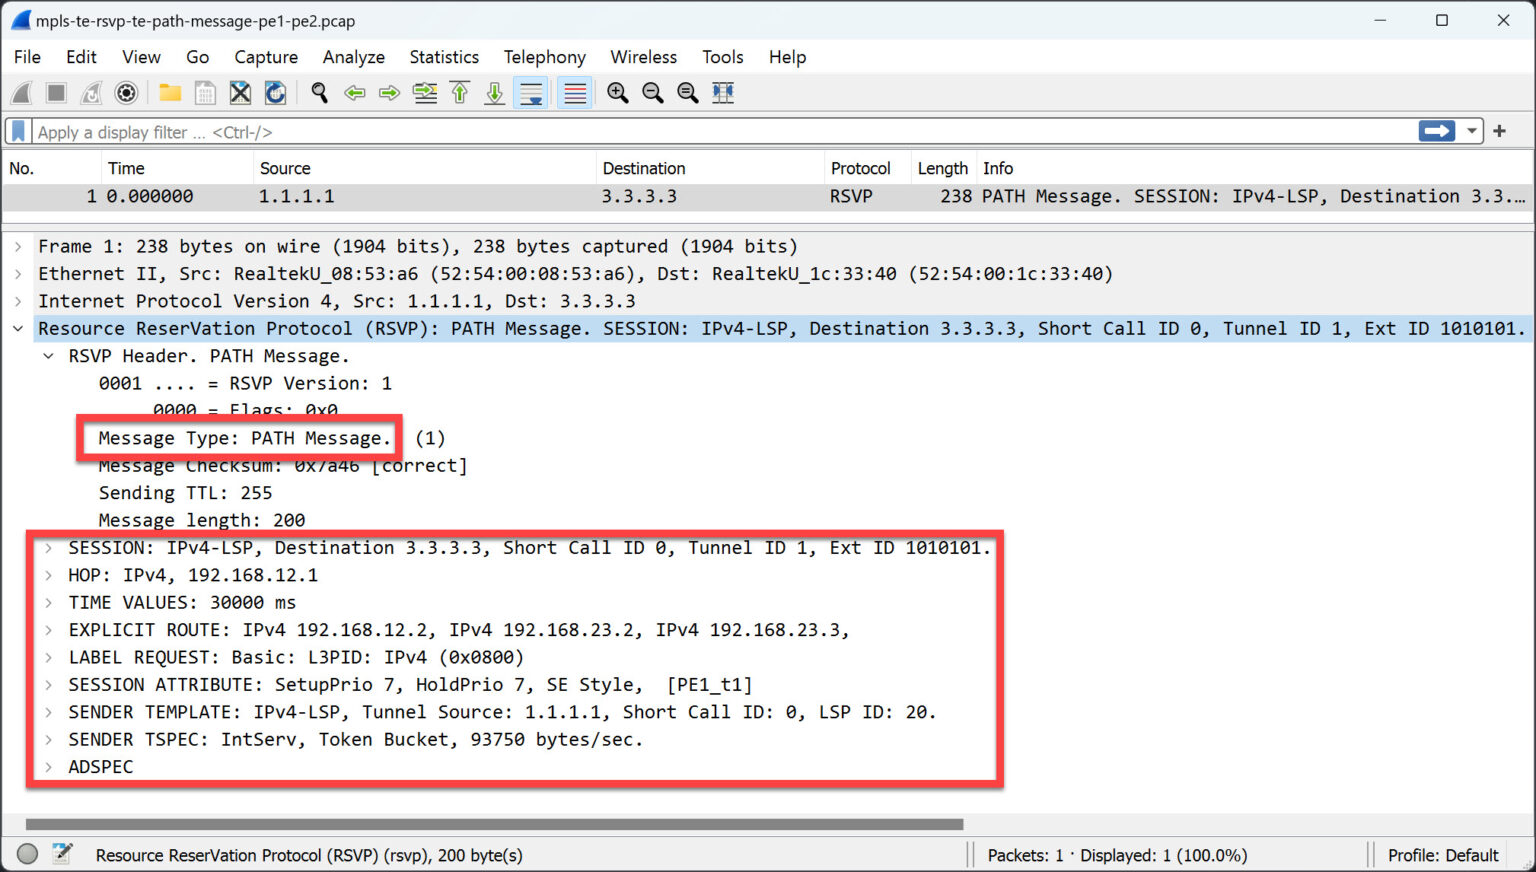
Task: Open the Statistics menu
Action: coord(443,57)
